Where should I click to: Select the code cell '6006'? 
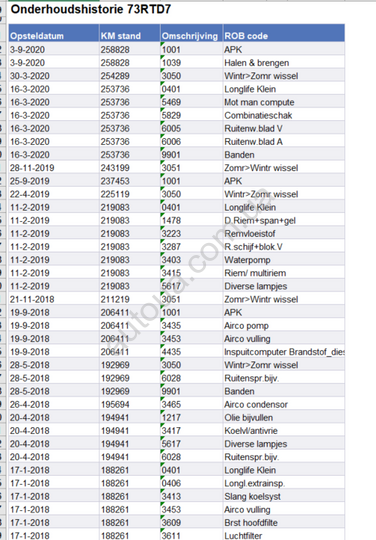coord(191,142)
